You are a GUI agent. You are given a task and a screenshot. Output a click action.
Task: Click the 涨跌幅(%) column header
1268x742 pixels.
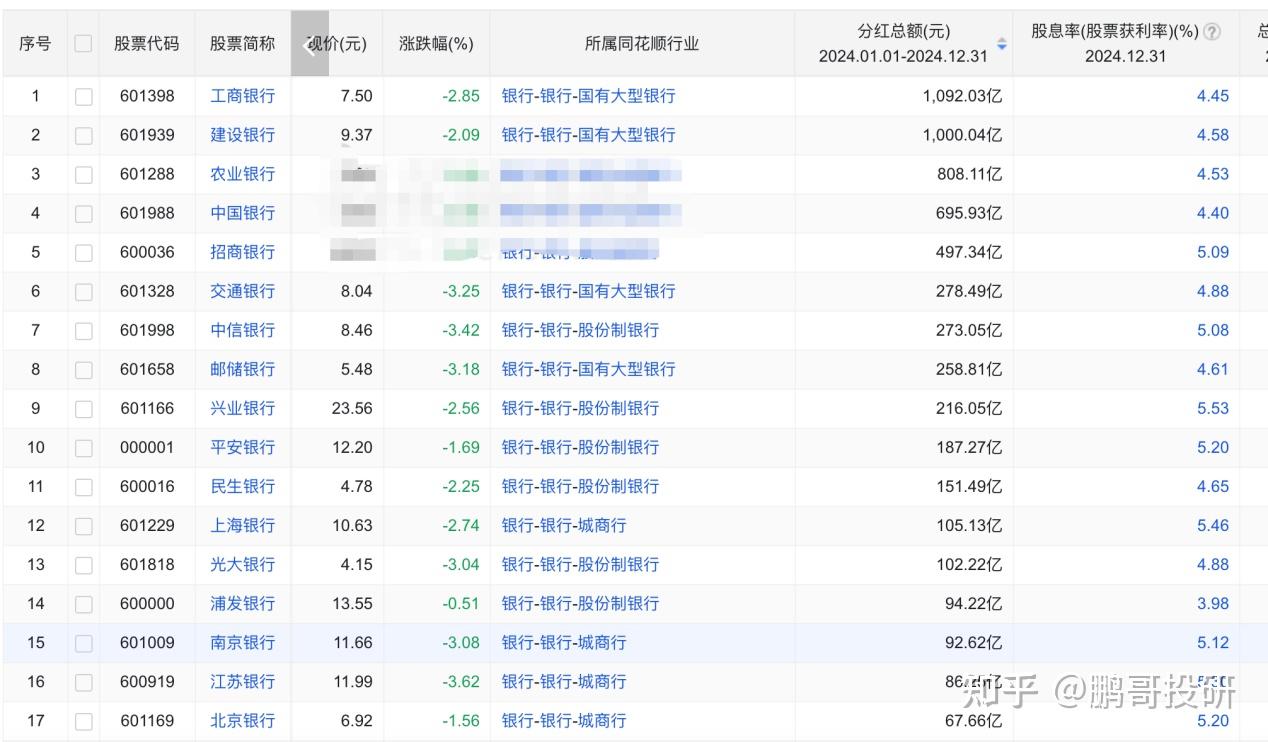tap(436, 43)
